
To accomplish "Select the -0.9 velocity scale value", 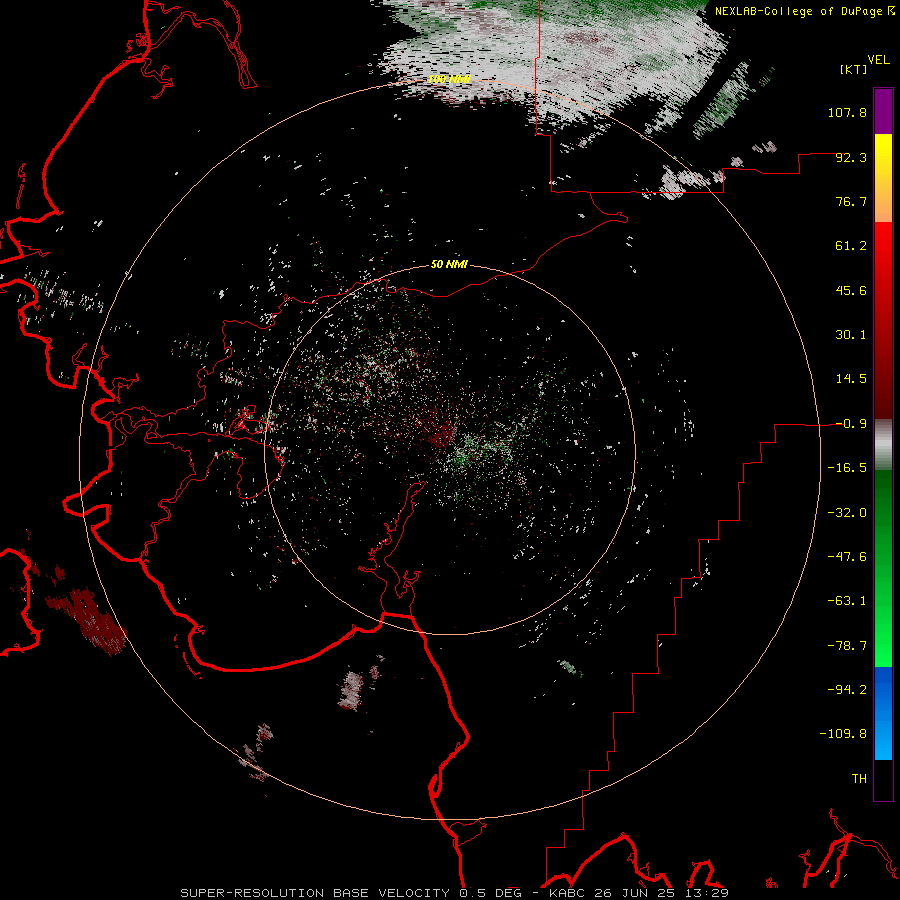I will click(x=851, y=424).
